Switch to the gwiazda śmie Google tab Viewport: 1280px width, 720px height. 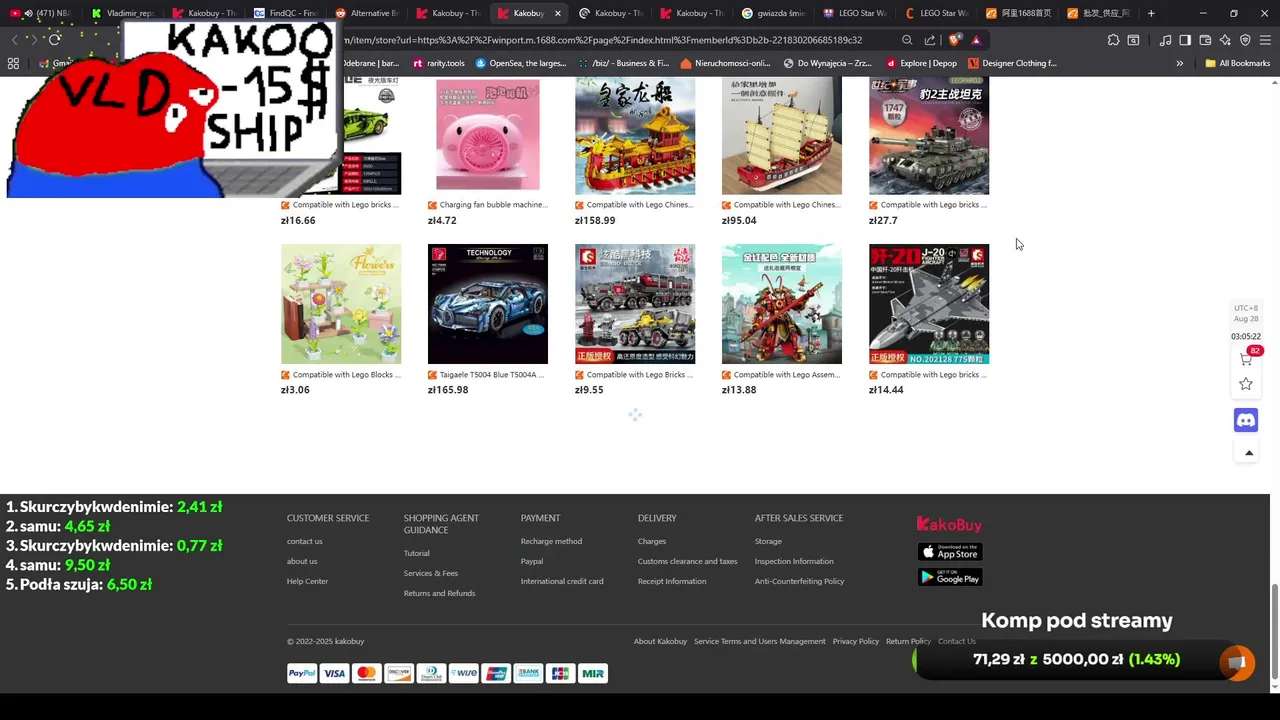774,13
